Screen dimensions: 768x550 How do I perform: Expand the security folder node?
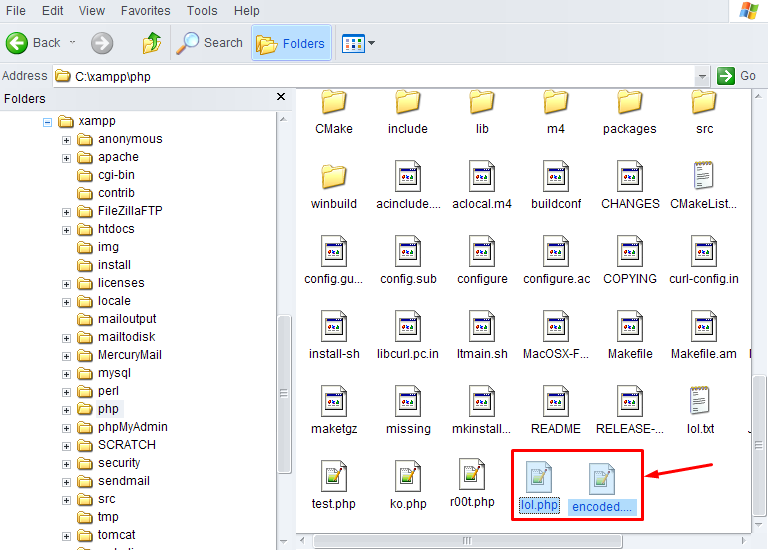[66, 464]
